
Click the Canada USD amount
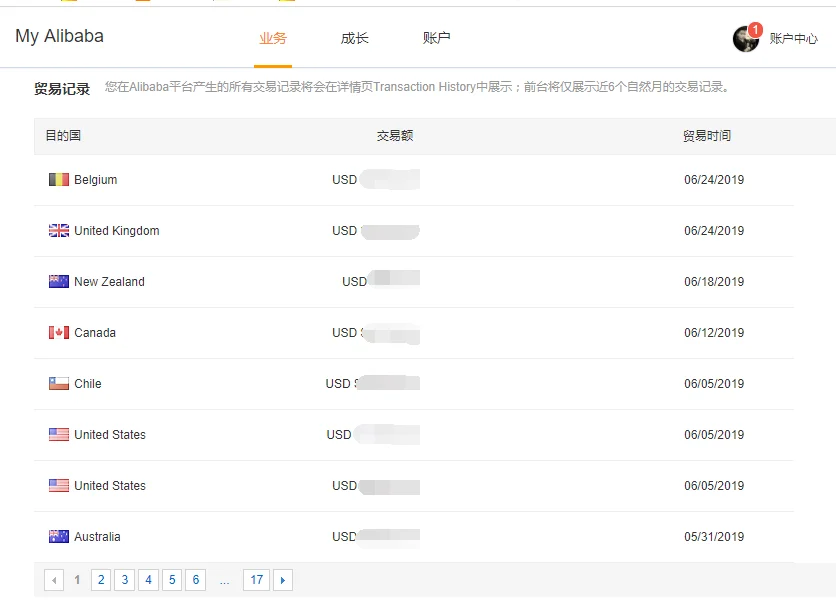point(376,333)
